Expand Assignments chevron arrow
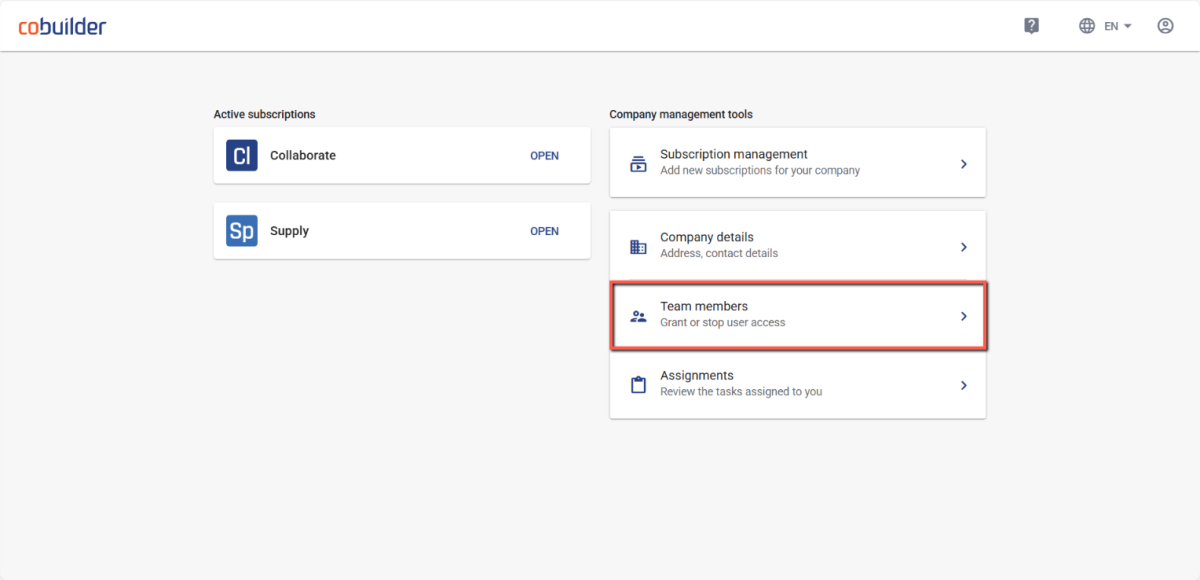1200x580 pixels. 964,385
